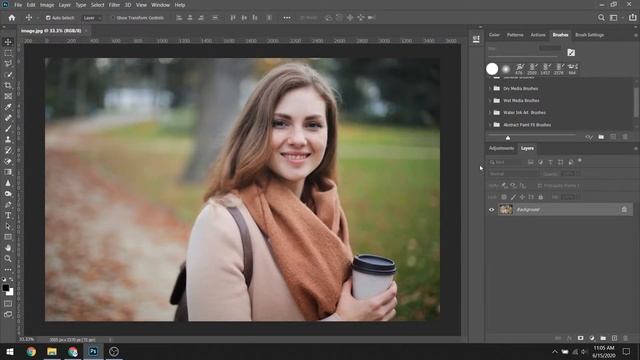The height and width of the screenshot is (360, 640).
Task: Expand the Abstract Paint FX Brushes folder
Action: tap(490, 125)
